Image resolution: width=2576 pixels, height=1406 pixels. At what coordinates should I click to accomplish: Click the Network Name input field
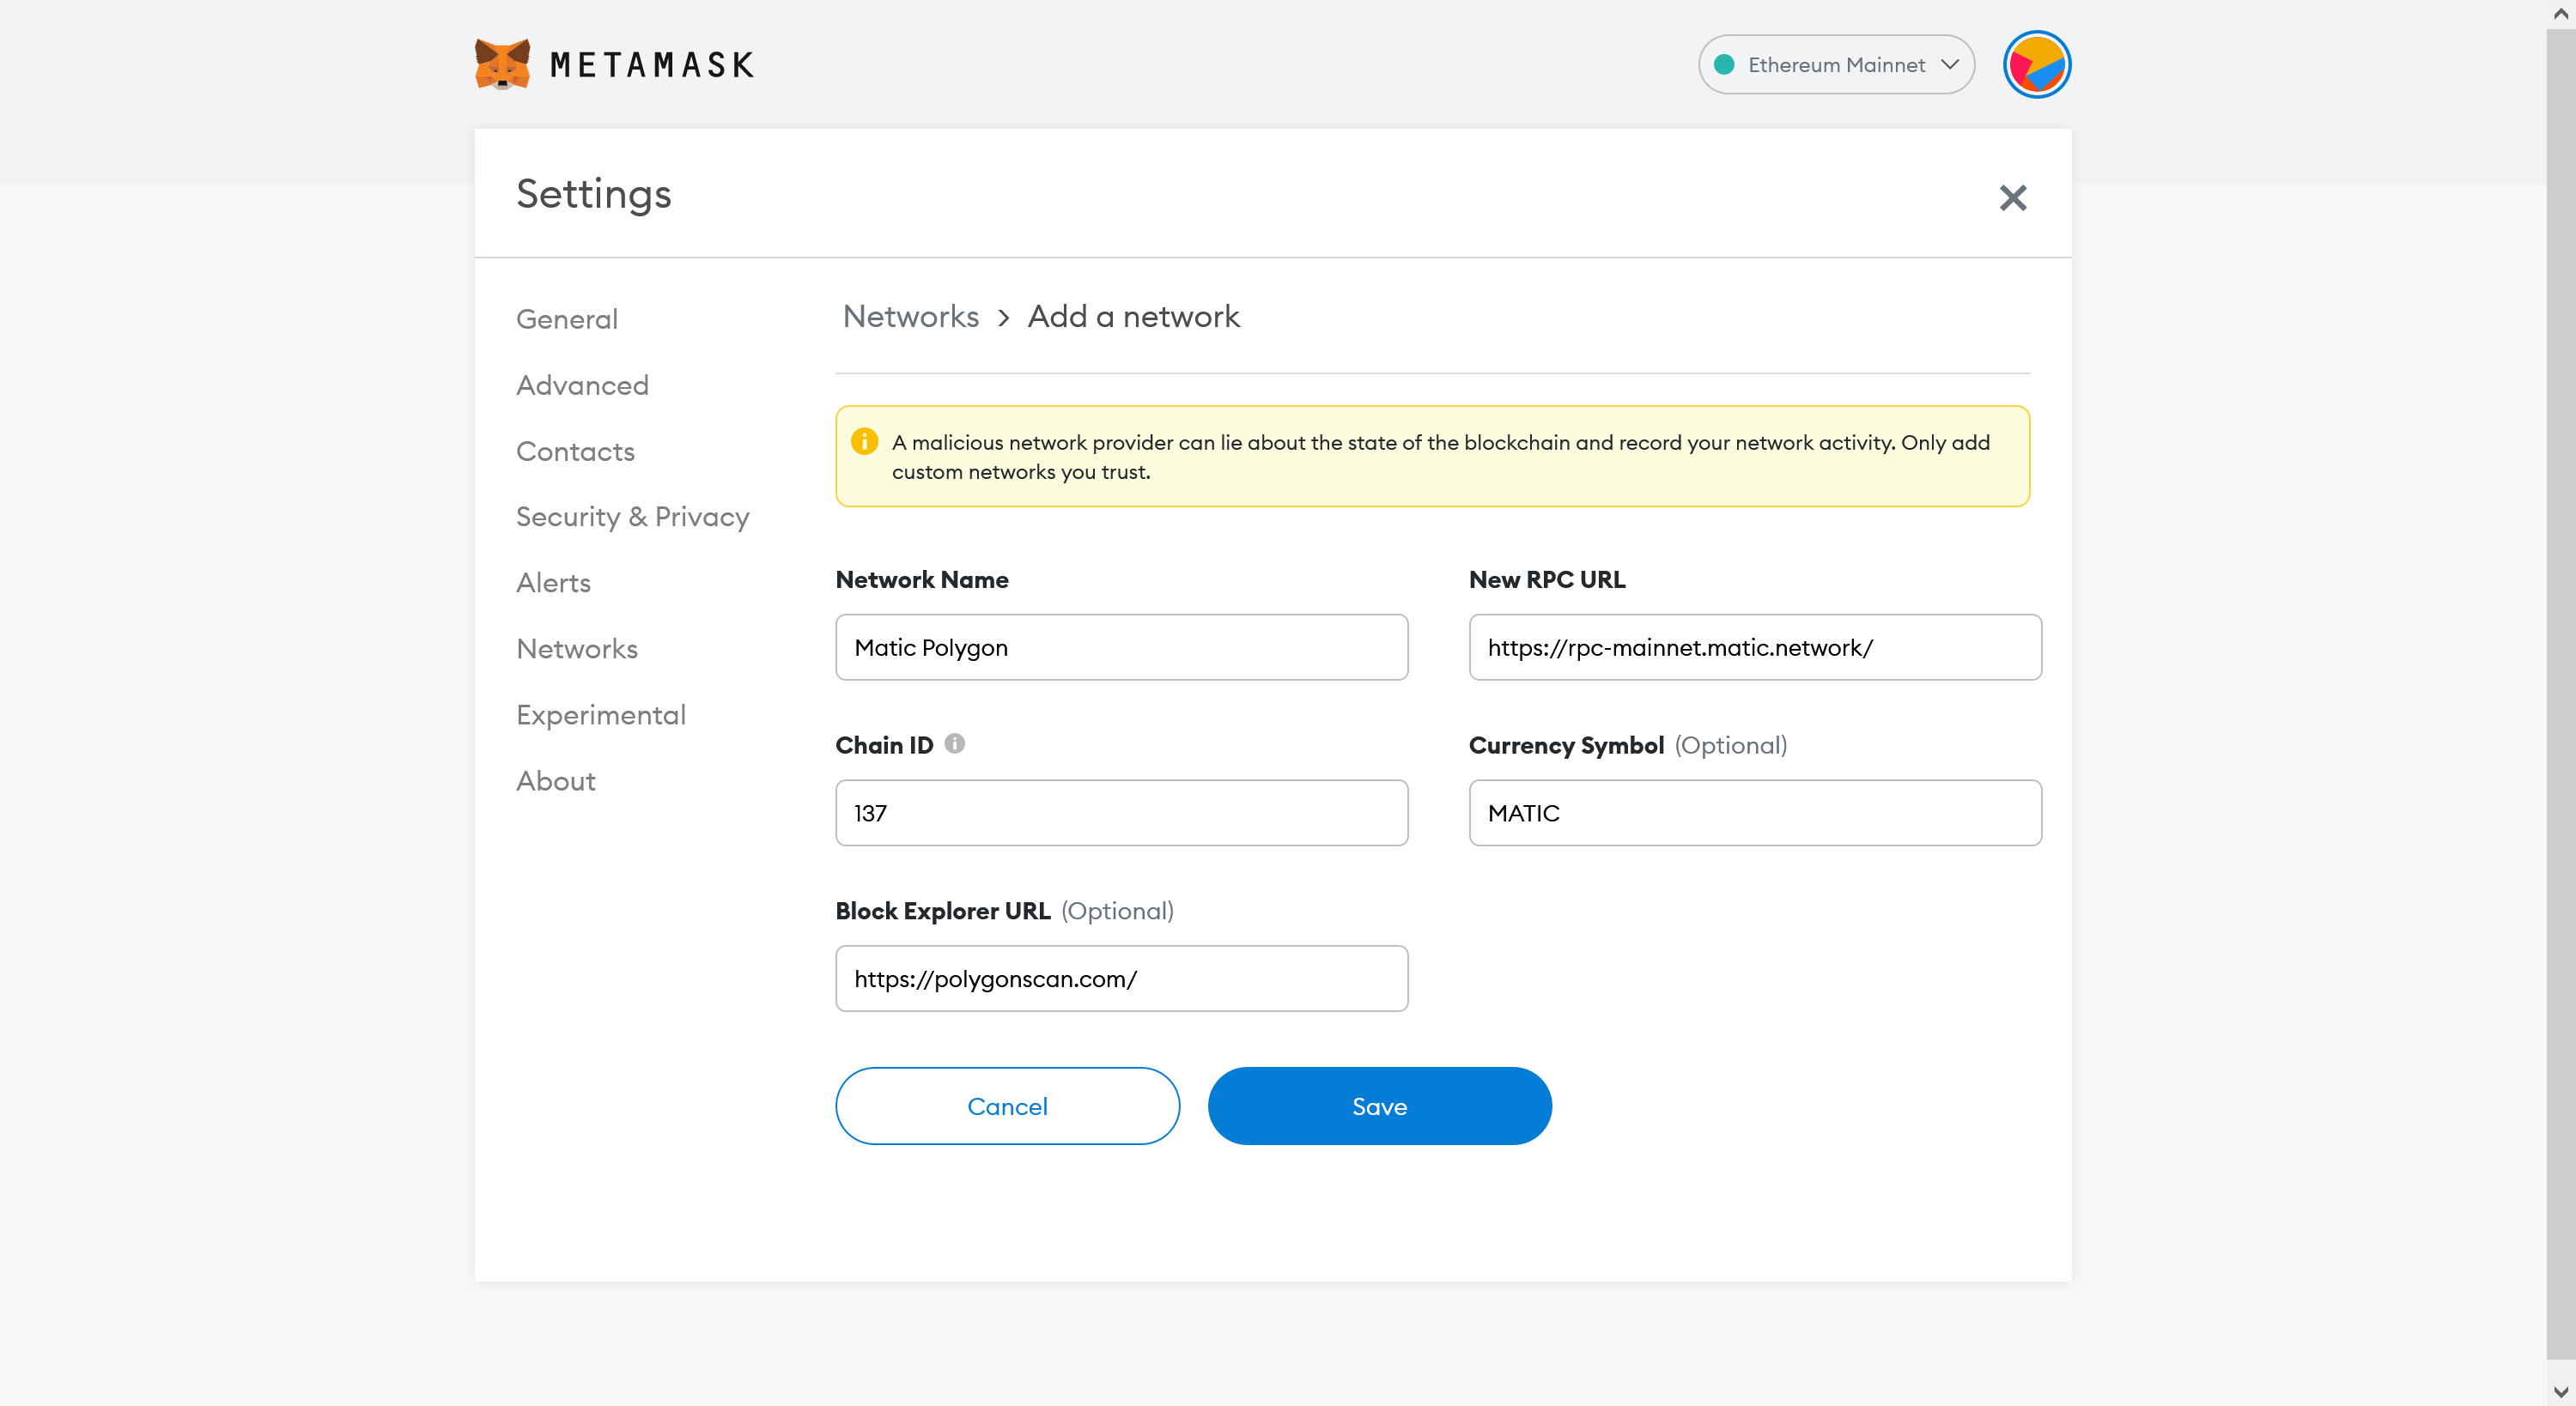(x=1121, y=647)
